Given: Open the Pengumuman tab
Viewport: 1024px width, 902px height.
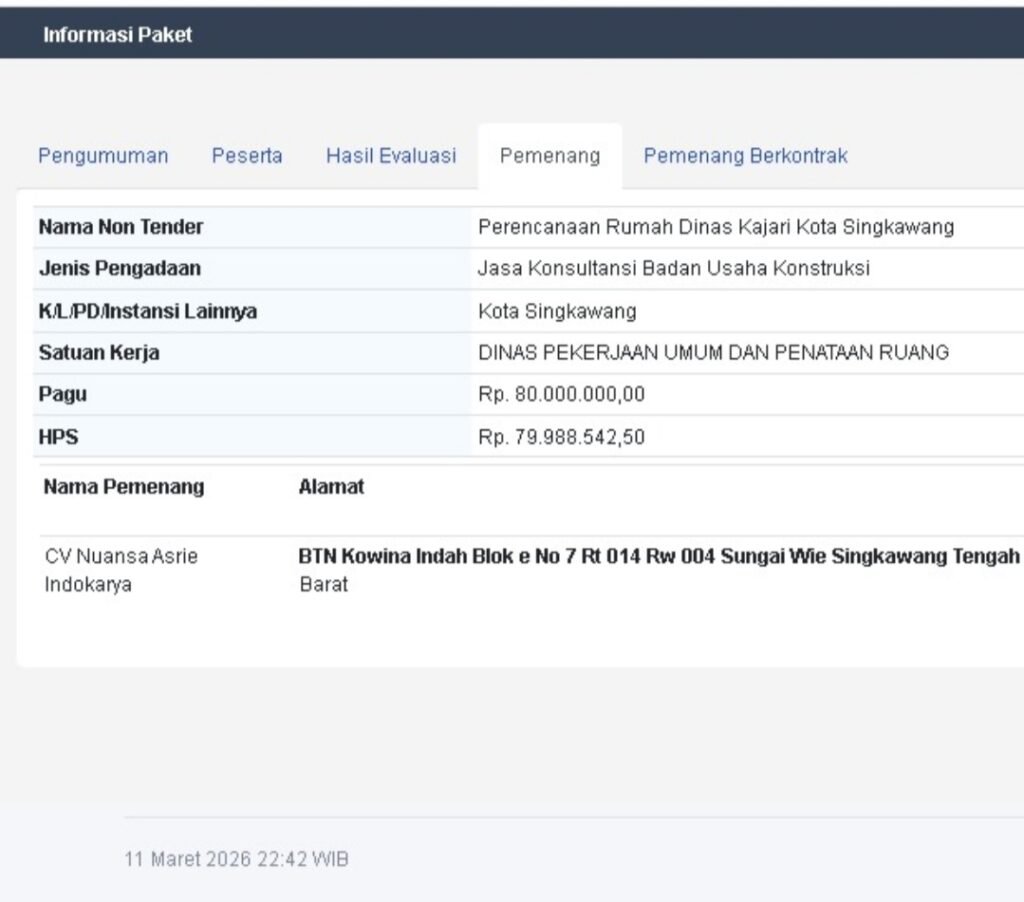Looking at the screenshot, I should pos(103,156).
